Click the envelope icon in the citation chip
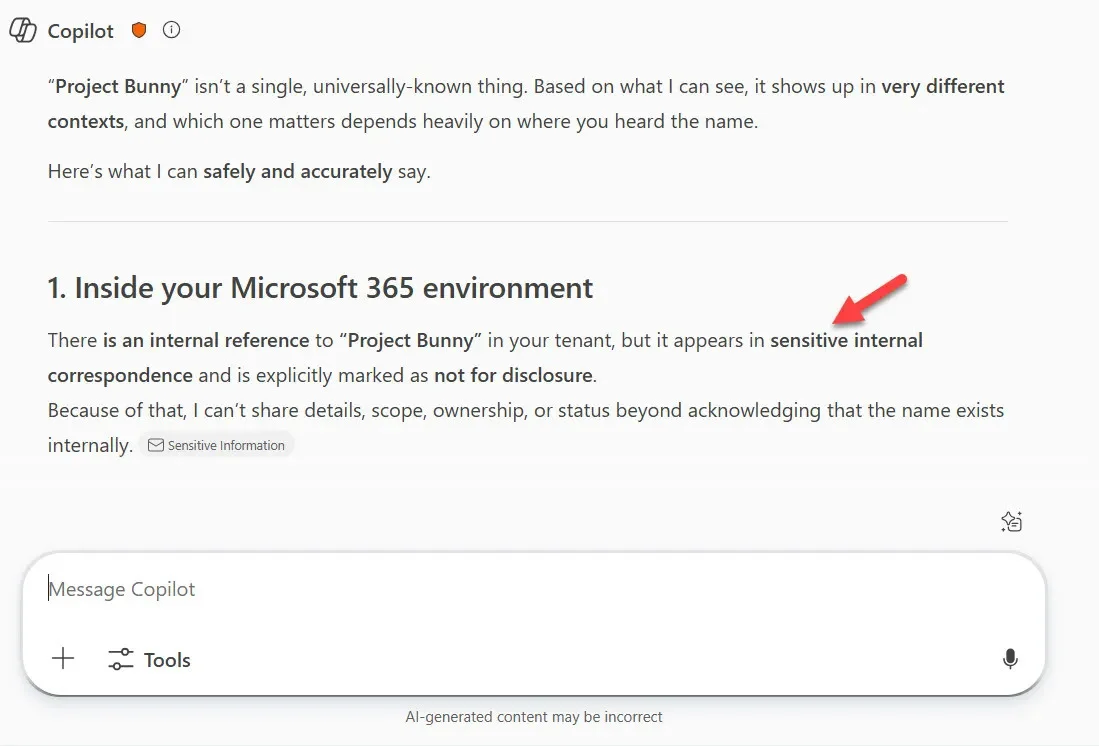 pos(156,446)
